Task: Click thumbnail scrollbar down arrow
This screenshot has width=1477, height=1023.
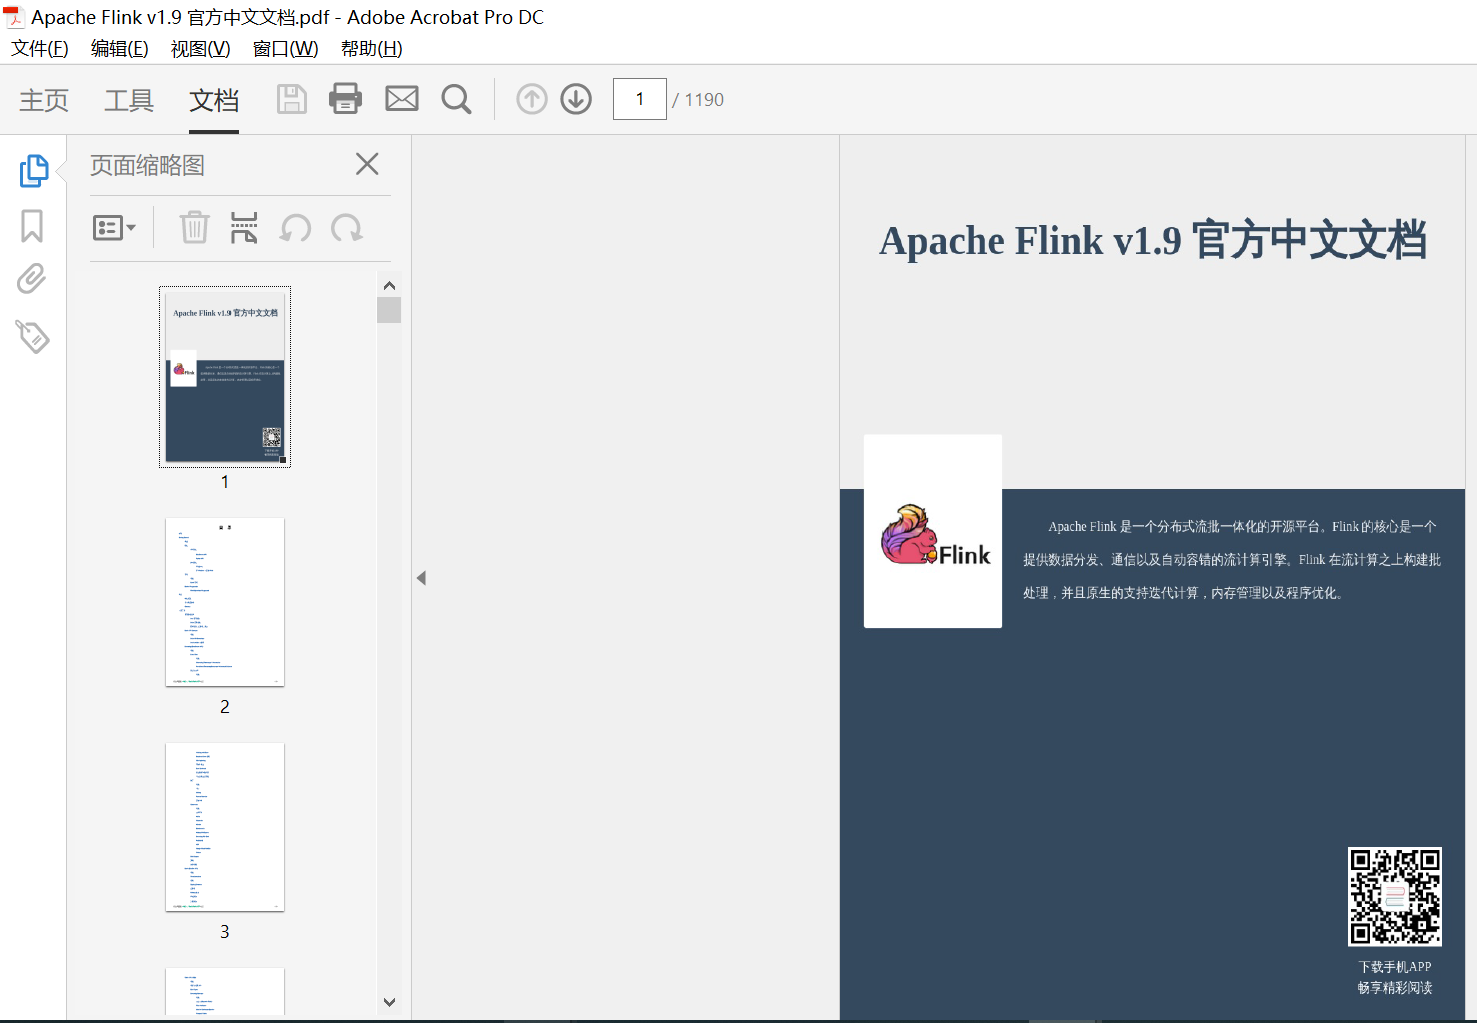Action: [x=389, y=1002]
